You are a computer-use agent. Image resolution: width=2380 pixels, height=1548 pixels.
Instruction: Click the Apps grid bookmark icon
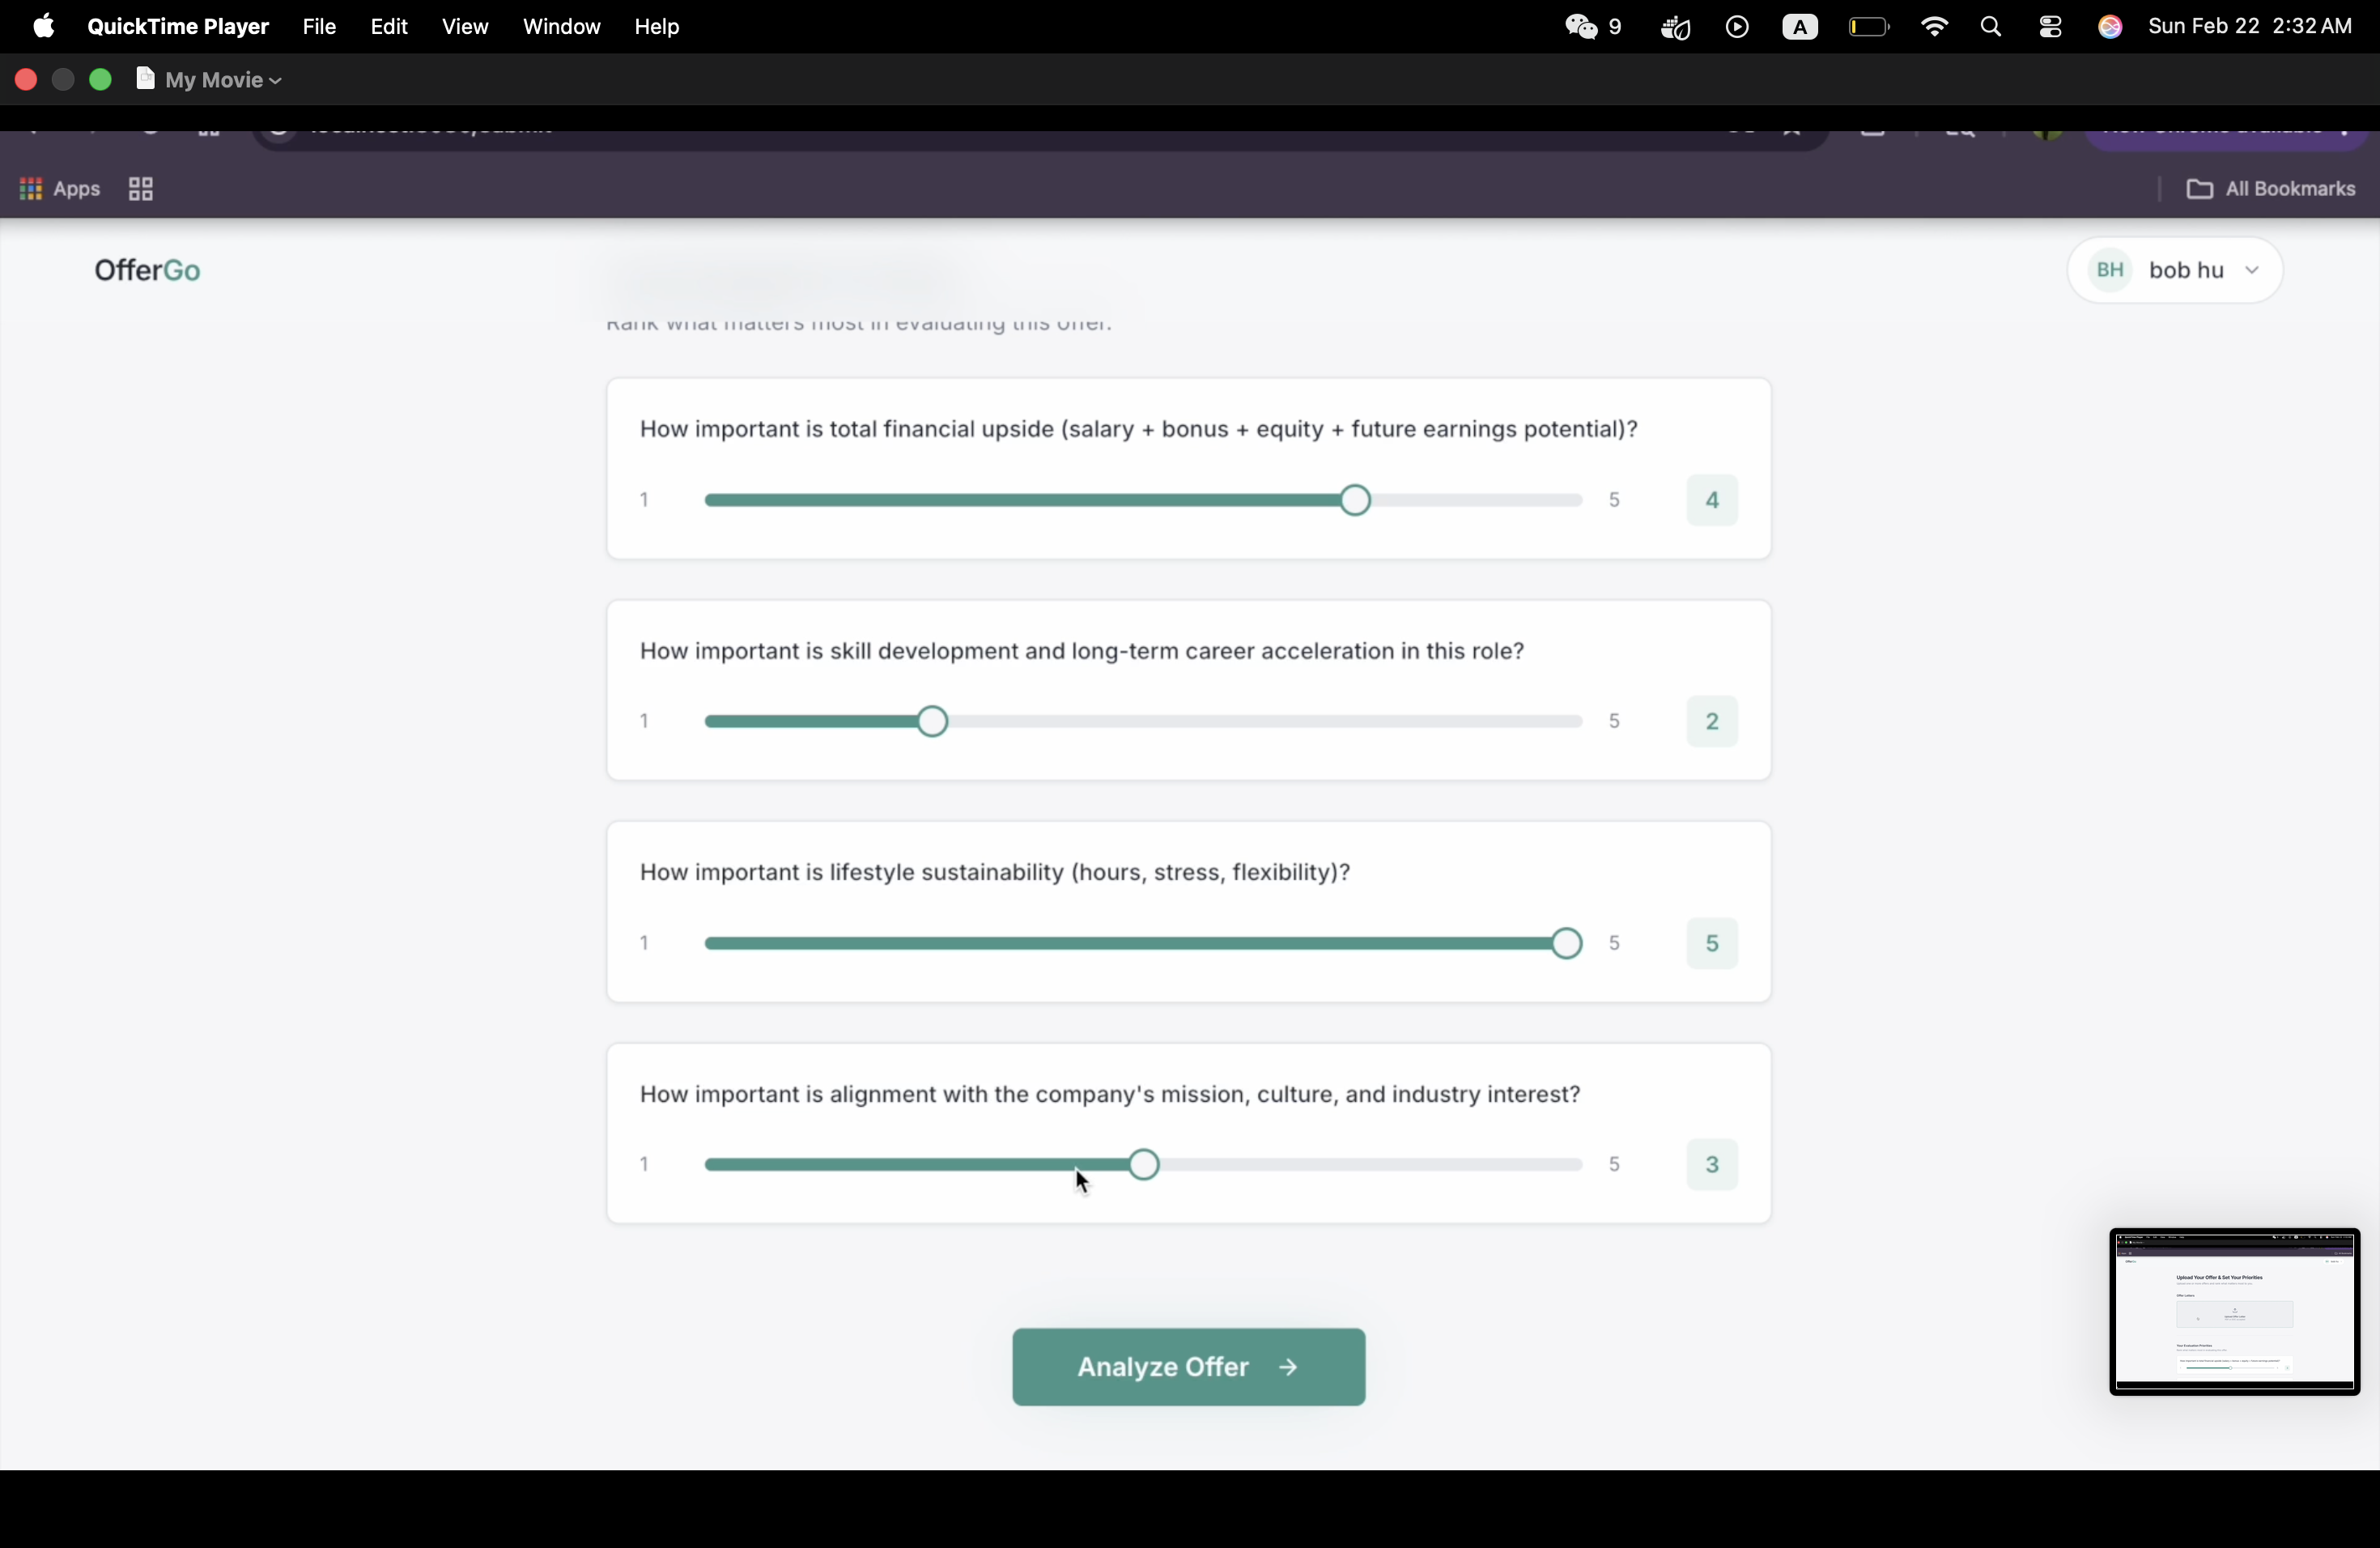point(60,189)
